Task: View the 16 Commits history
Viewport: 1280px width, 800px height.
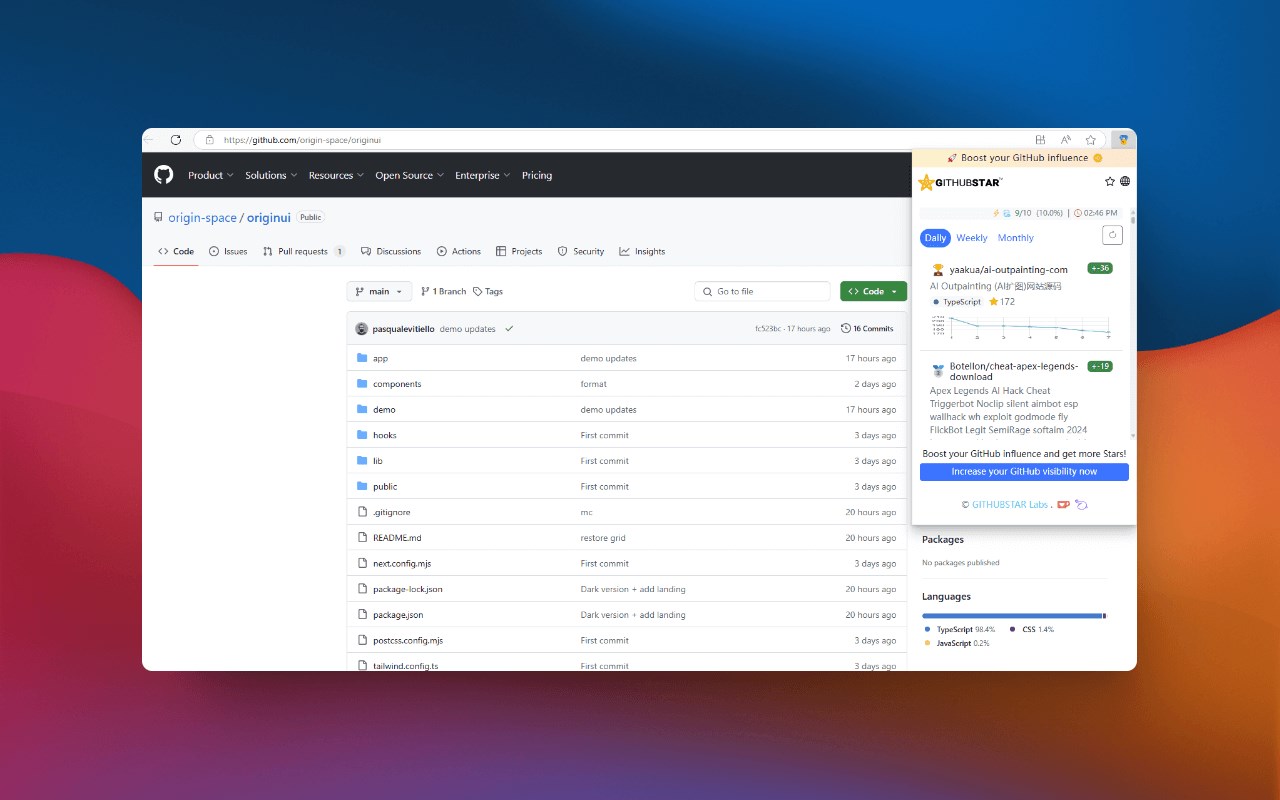Action: pyautogui.click(x=867, y=329)
